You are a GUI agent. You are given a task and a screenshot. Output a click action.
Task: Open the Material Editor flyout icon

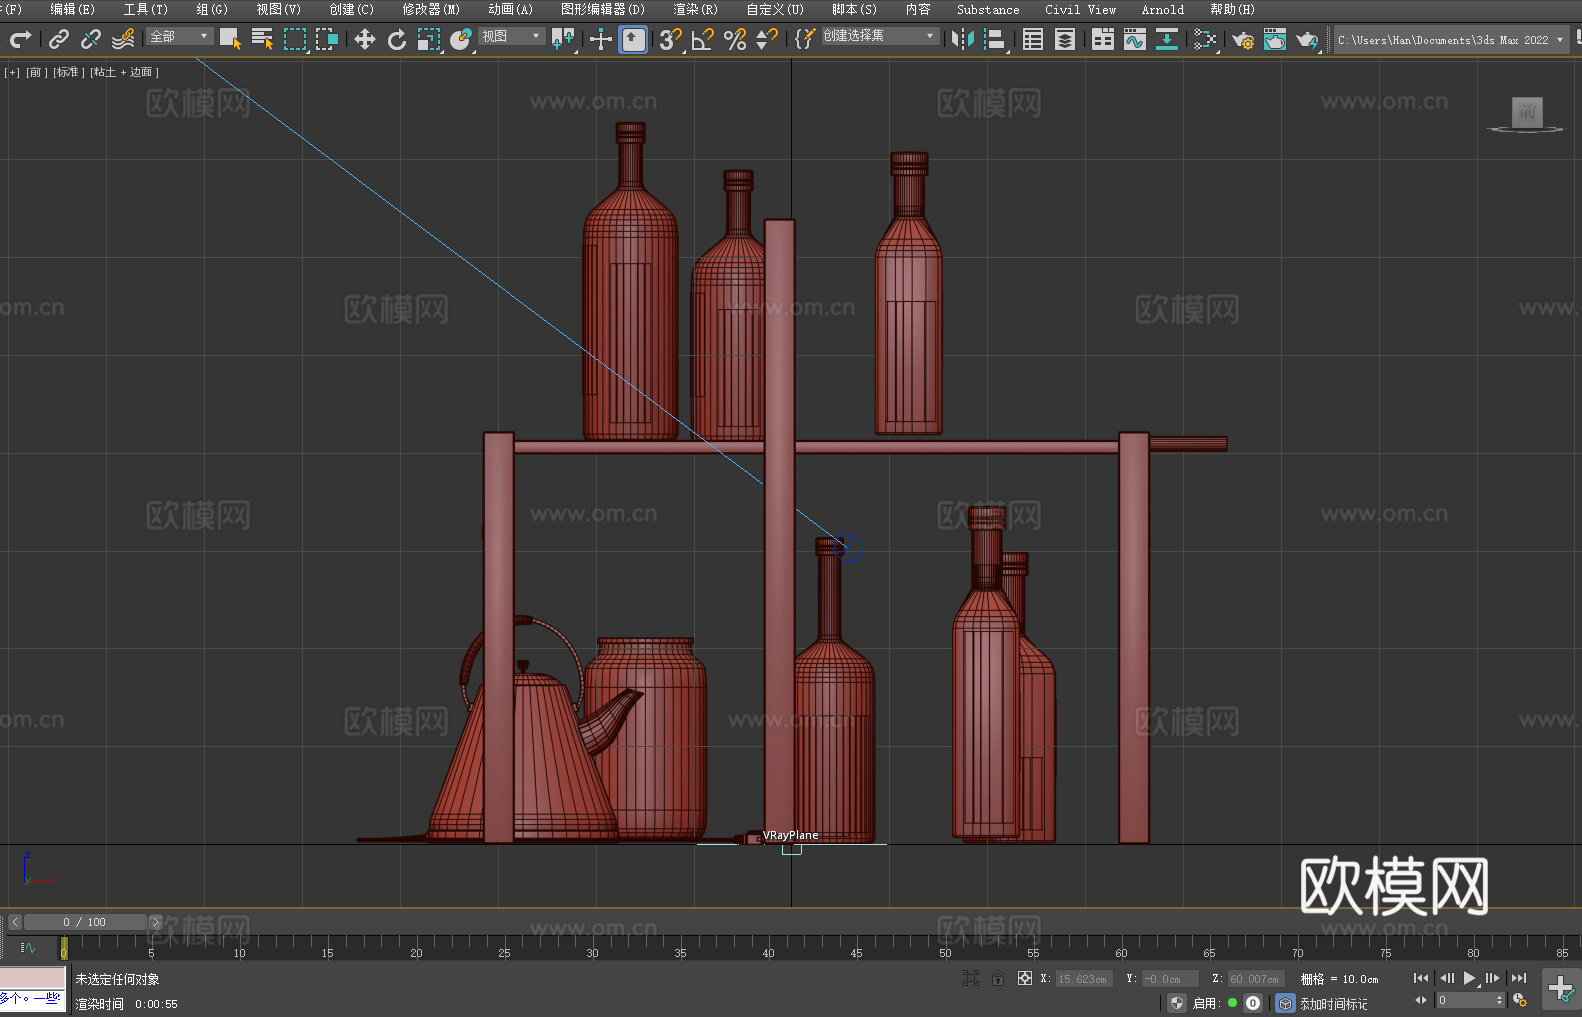(x=1205, y=39)
